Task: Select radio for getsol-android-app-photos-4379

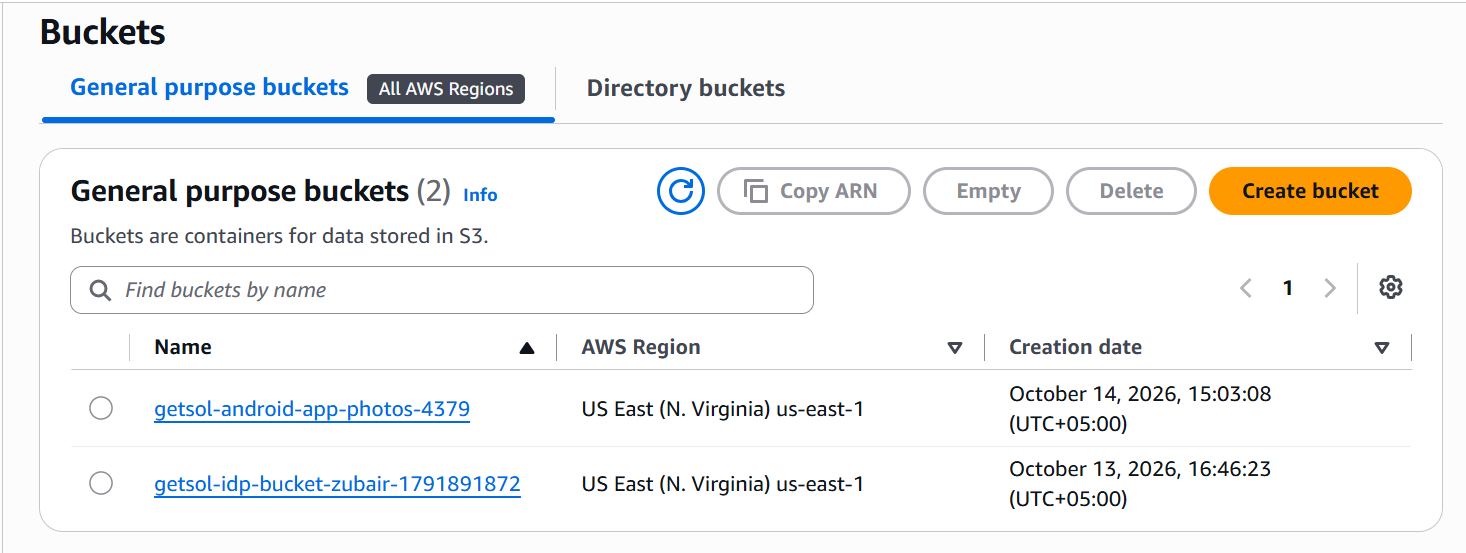Action: (x=101, y=408)
